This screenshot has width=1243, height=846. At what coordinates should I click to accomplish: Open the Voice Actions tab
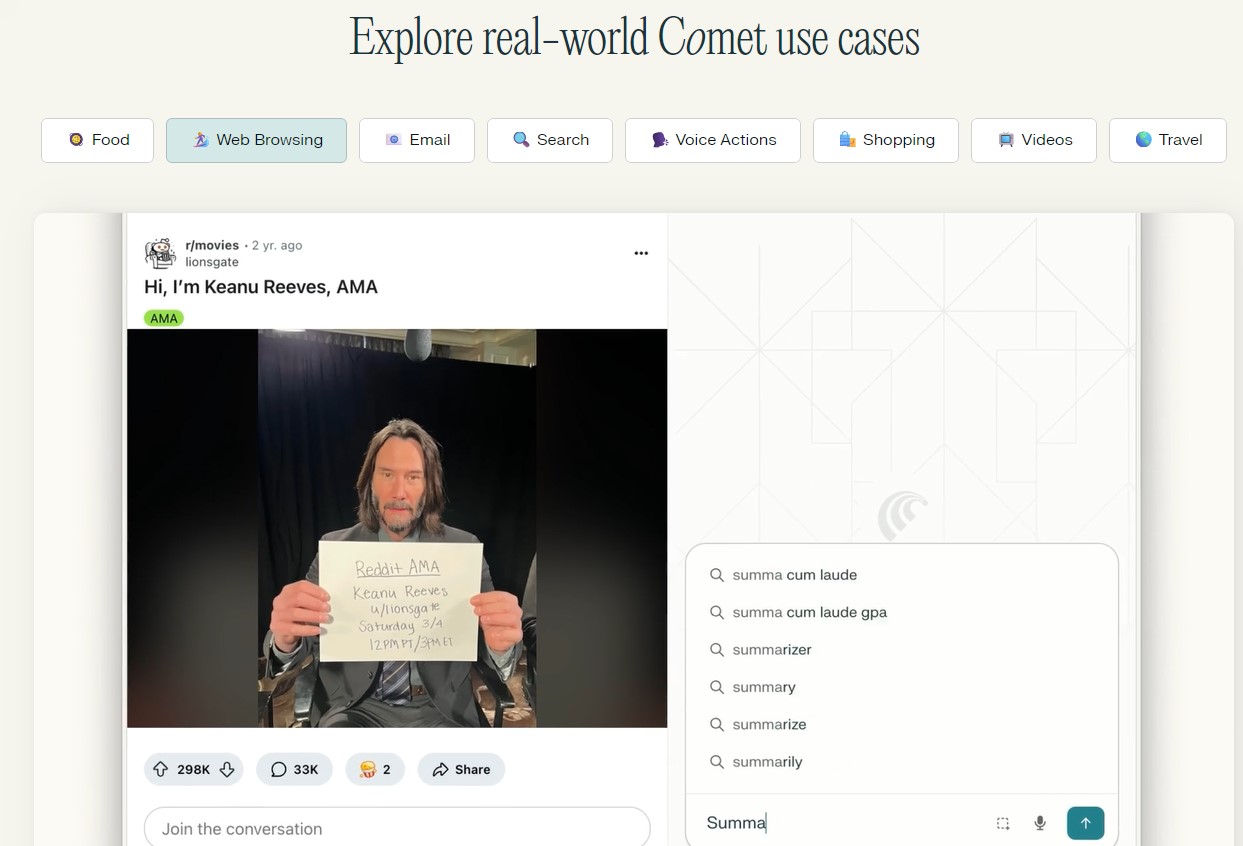point(713,140)
